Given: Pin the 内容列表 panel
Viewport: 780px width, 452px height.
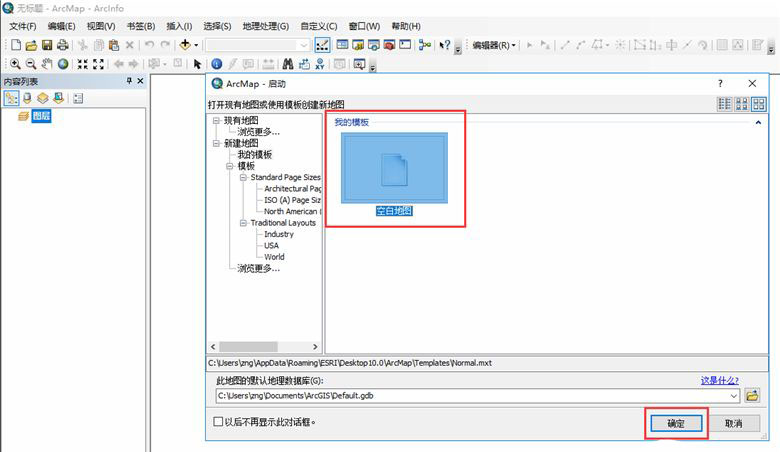Looking at the screenshot, I should [x=129, y=81].
